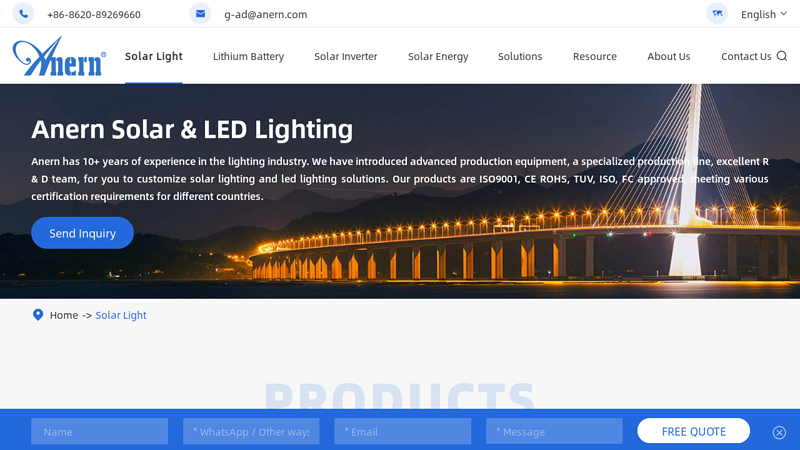Click the g-ad@anern.com email address

coord(266,14)
